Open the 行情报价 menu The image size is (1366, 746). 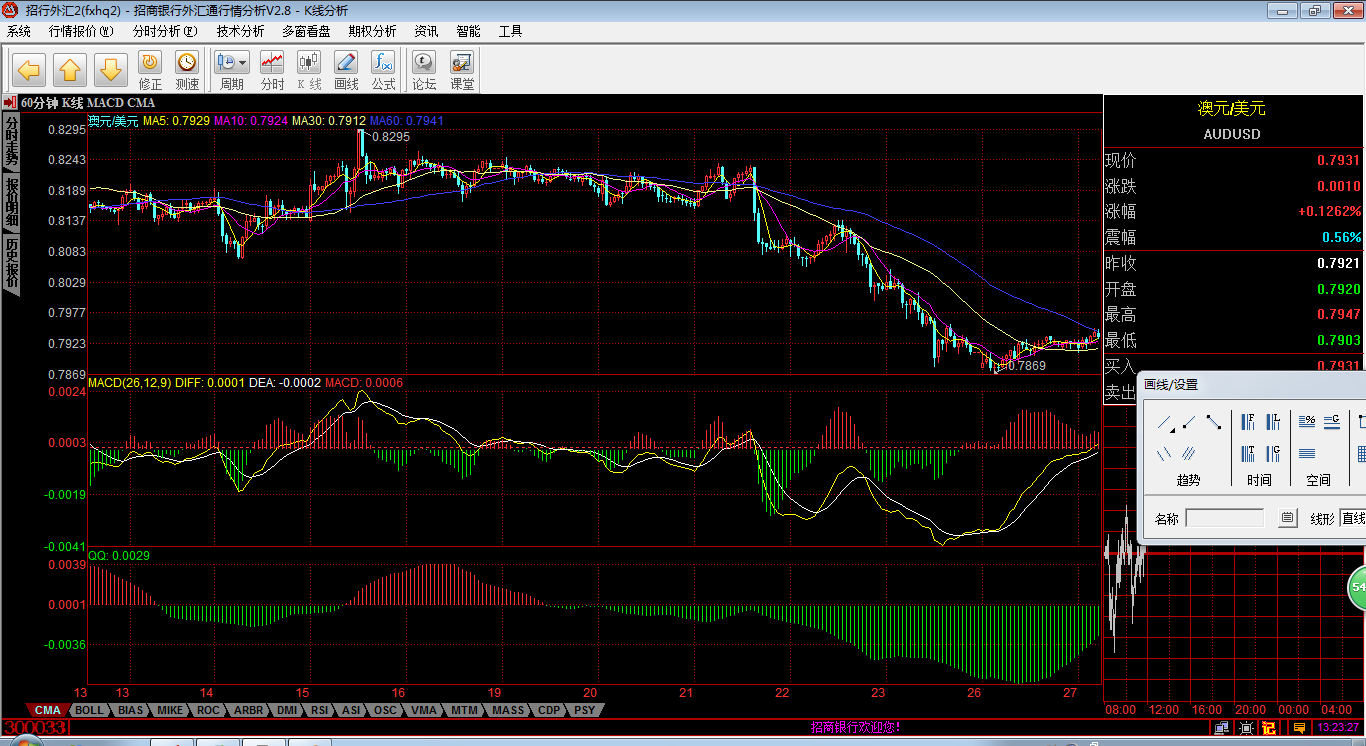pyautogui.click(x=81, y=31)
